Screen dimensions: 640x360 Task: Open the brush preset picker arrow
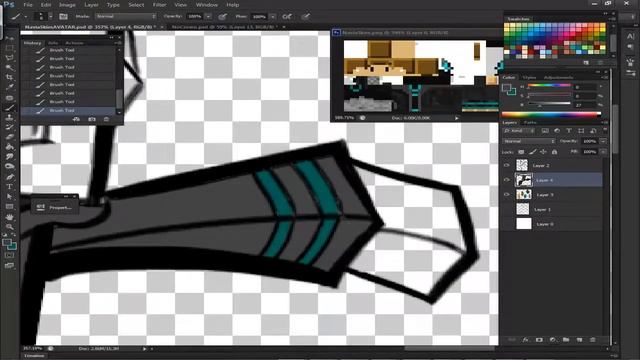(51, 16)
